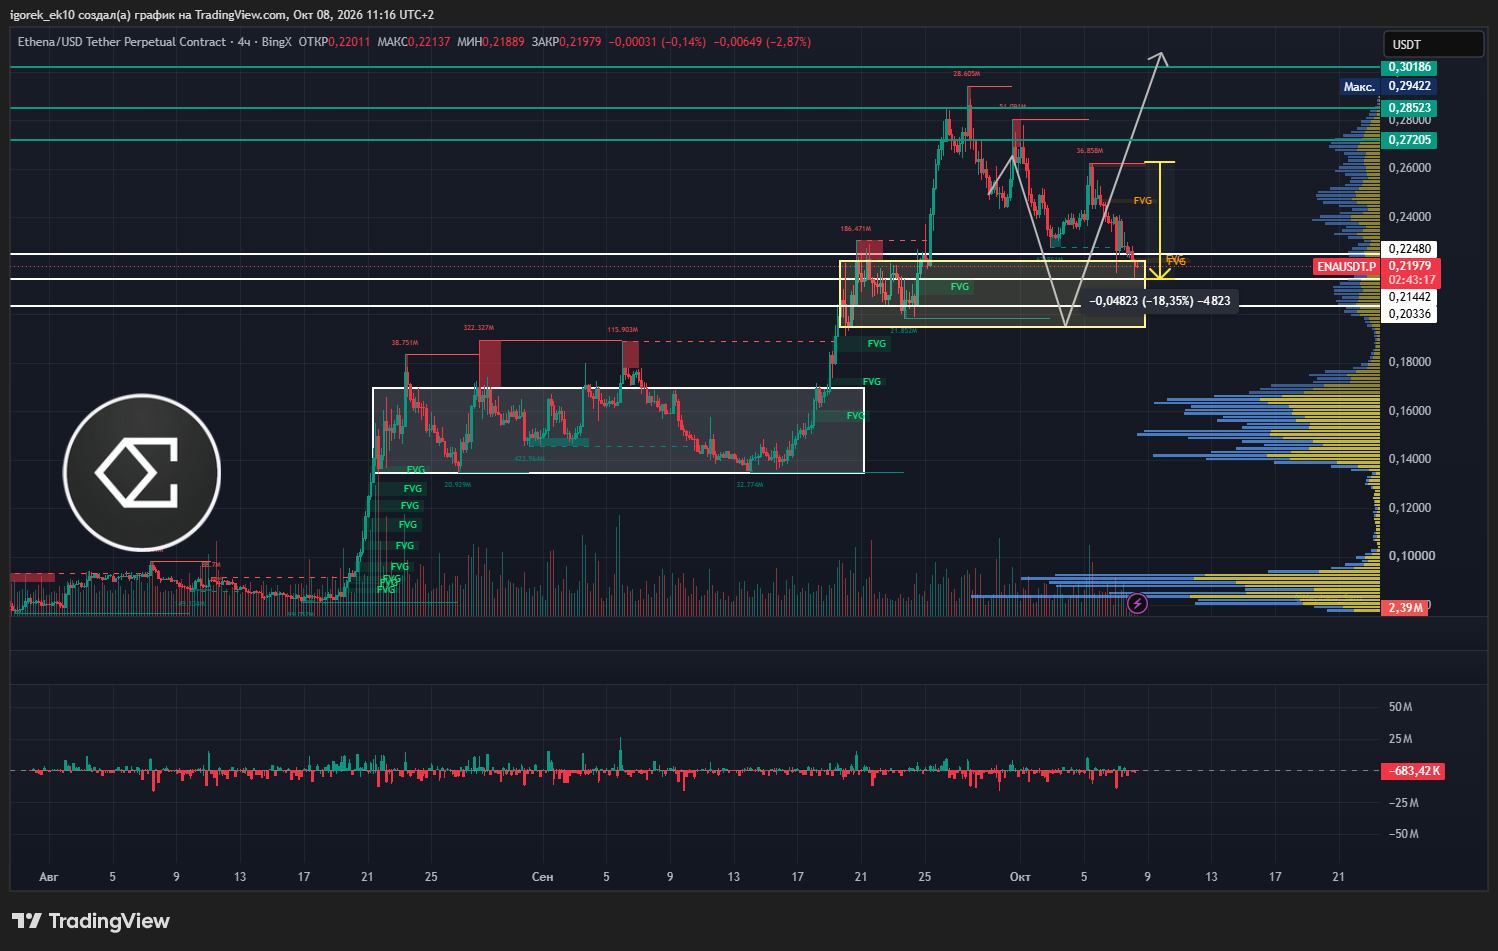This screenshot has height=951, width=1498.
Task: Open the TradingView logo link
Action: [91, 921]
